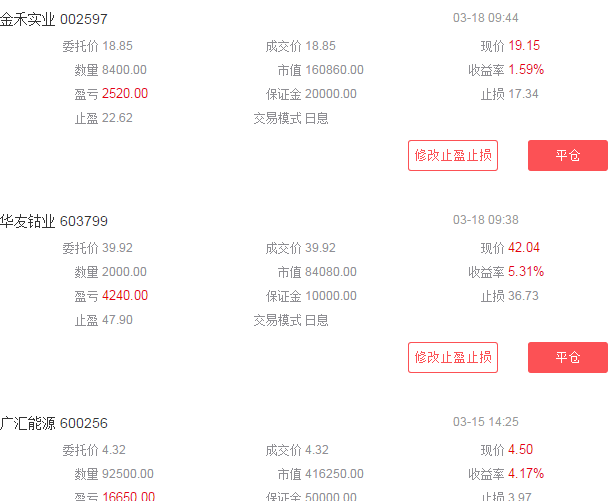Open the 华友钴业 603799 position title
This screenshot has width=612, height=501.
pos(54,221)
